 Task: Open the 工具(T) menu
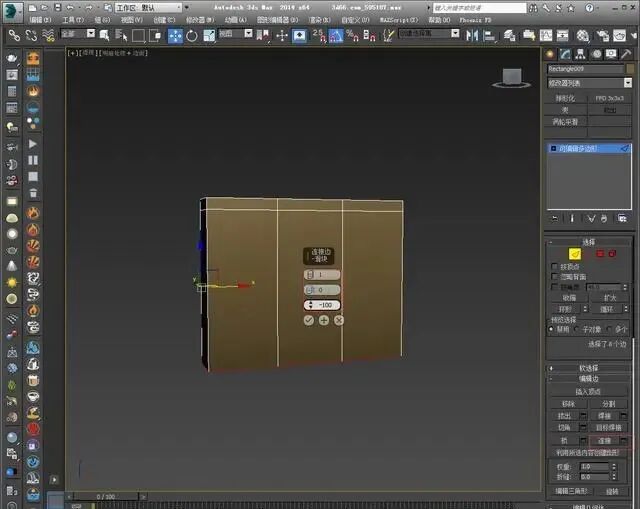(x=73, y=20)
